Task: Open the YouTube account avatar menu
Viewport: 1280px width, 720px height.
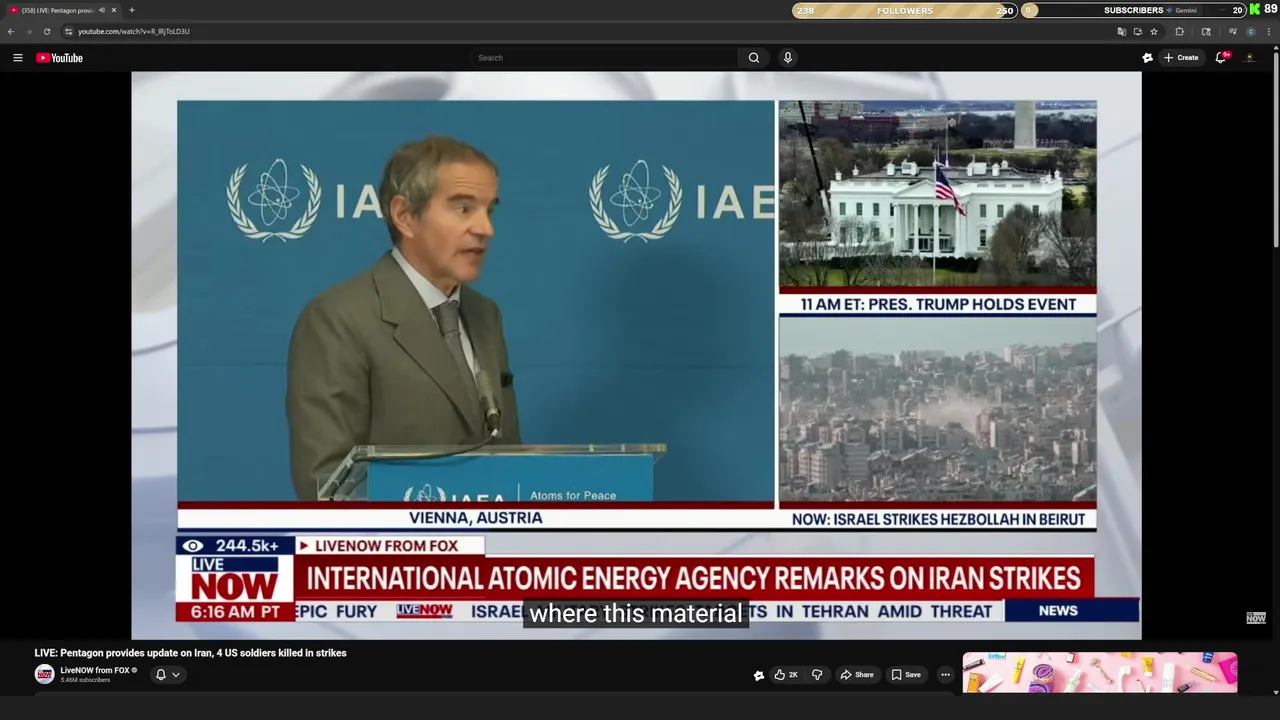Action: click(1250, 58)
